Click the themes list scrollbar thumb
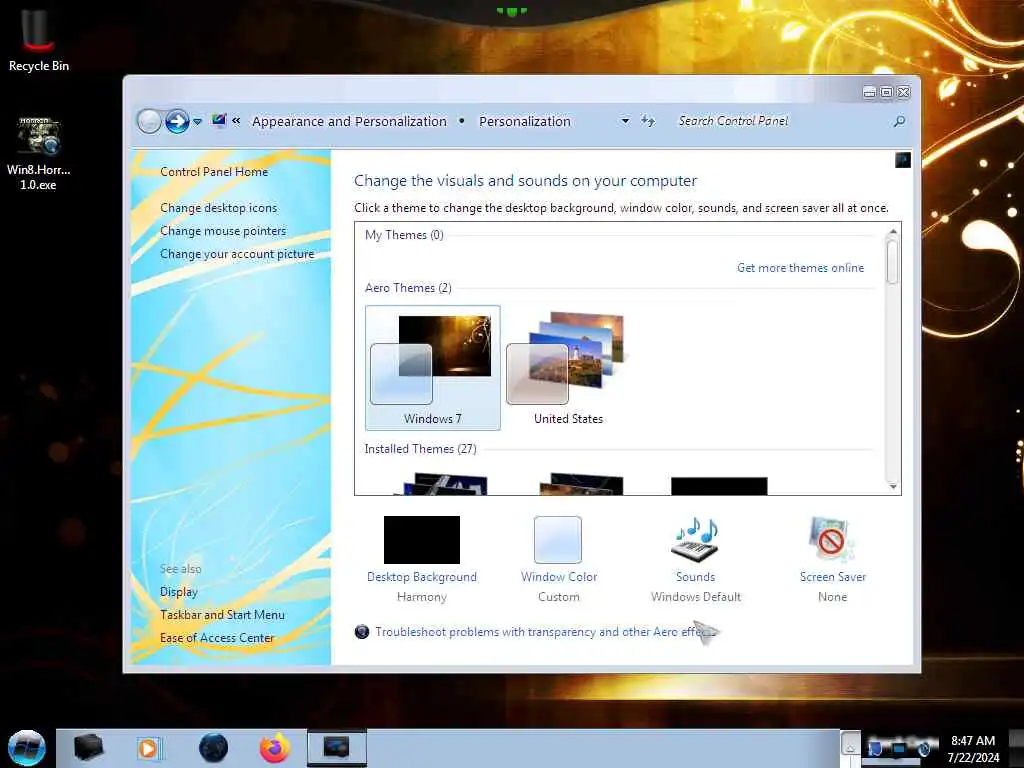This screenshot has width=1024, height=768. [x=893, y=261]
